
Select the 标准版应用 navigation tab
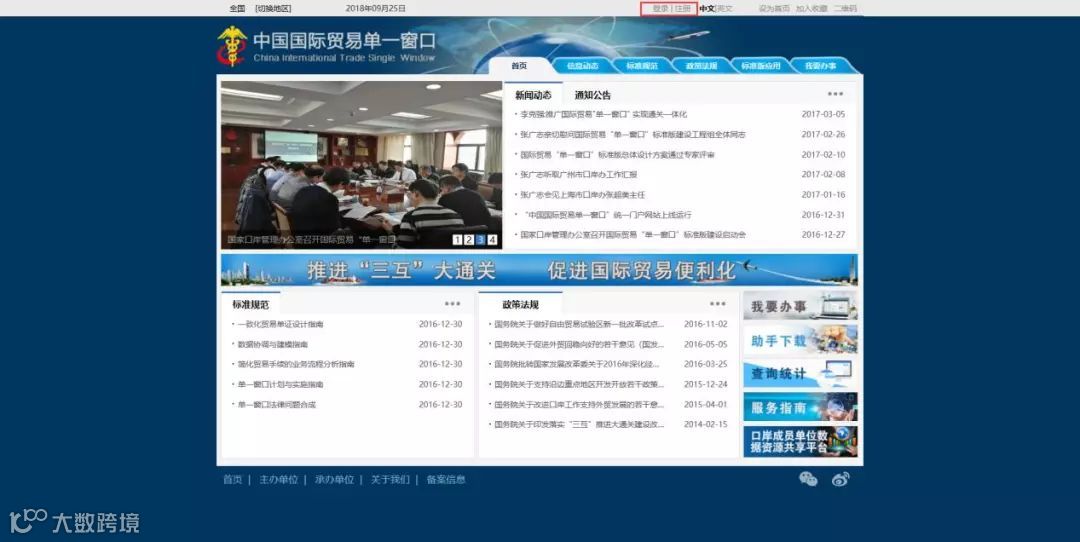point(760,65)
